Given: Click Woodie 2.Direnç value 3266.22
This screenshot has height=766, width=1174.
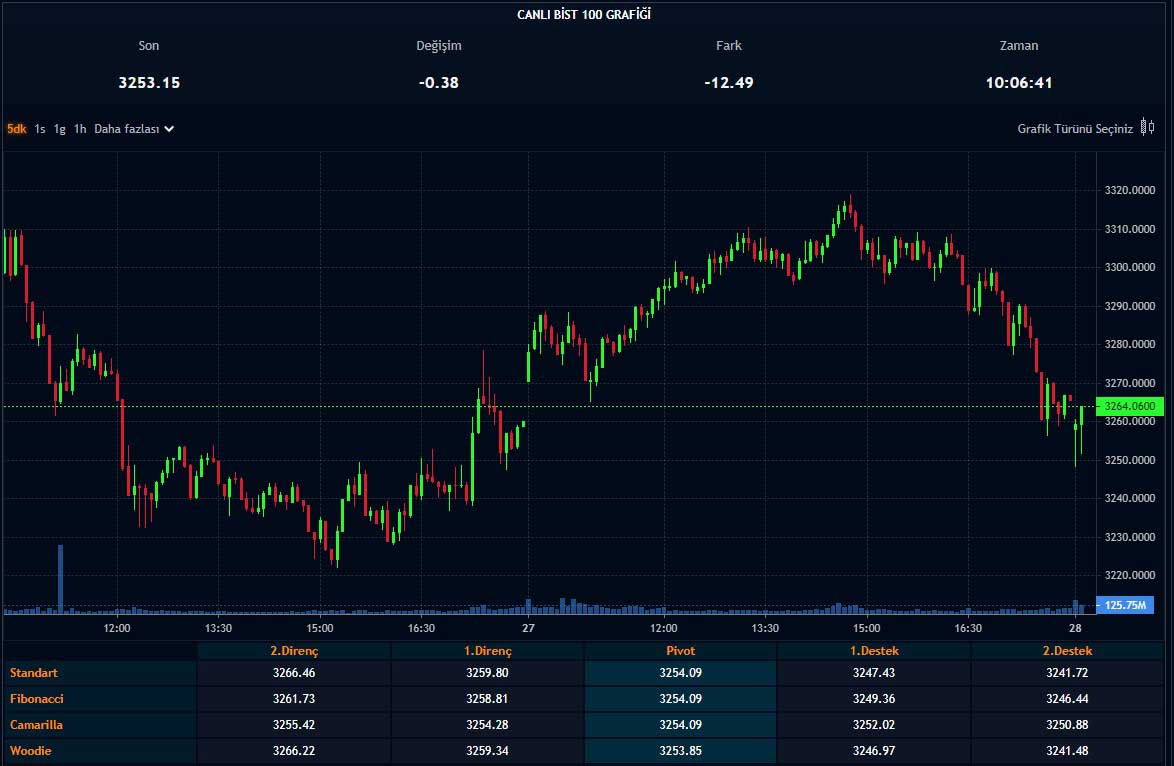Looking at the screenshot, I should (294, 750).
